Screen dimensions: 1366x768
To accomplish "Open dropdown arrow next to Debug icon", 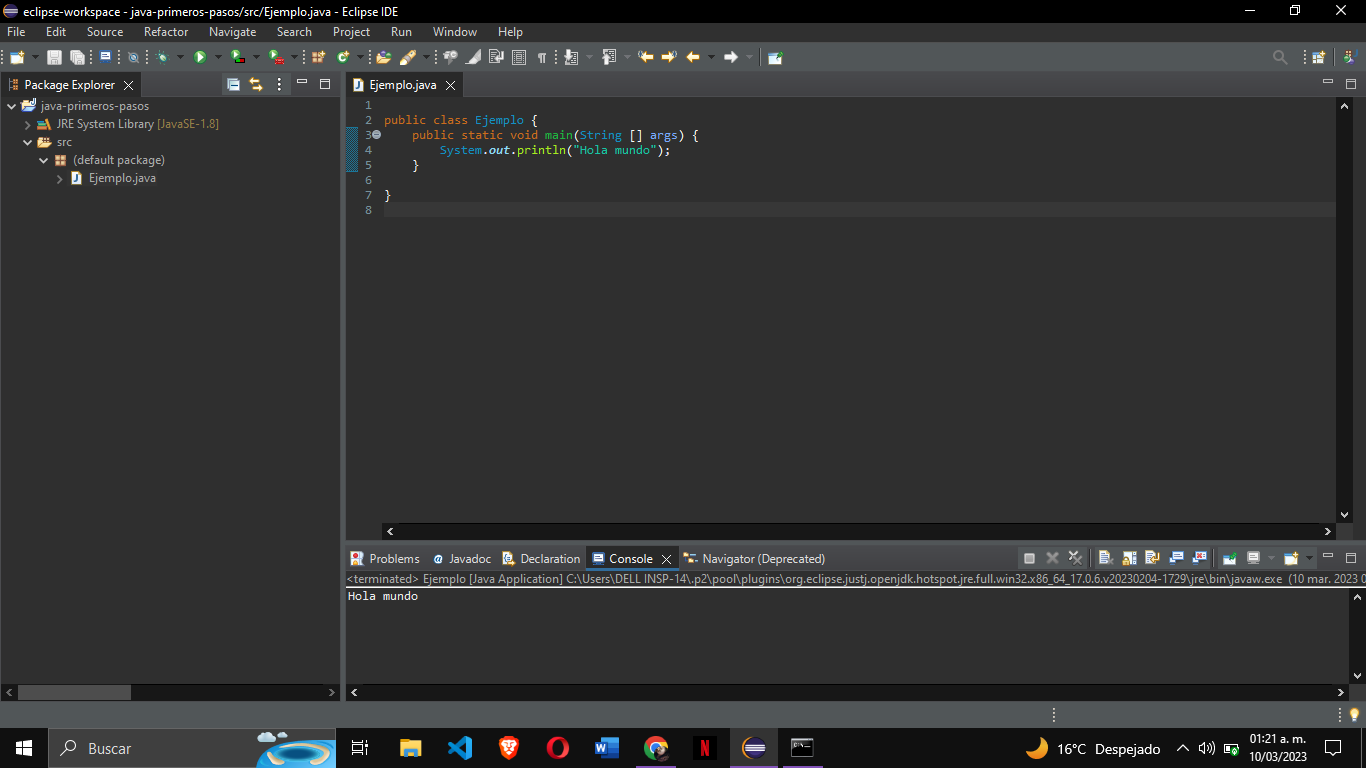I will [x=180, y=57].
